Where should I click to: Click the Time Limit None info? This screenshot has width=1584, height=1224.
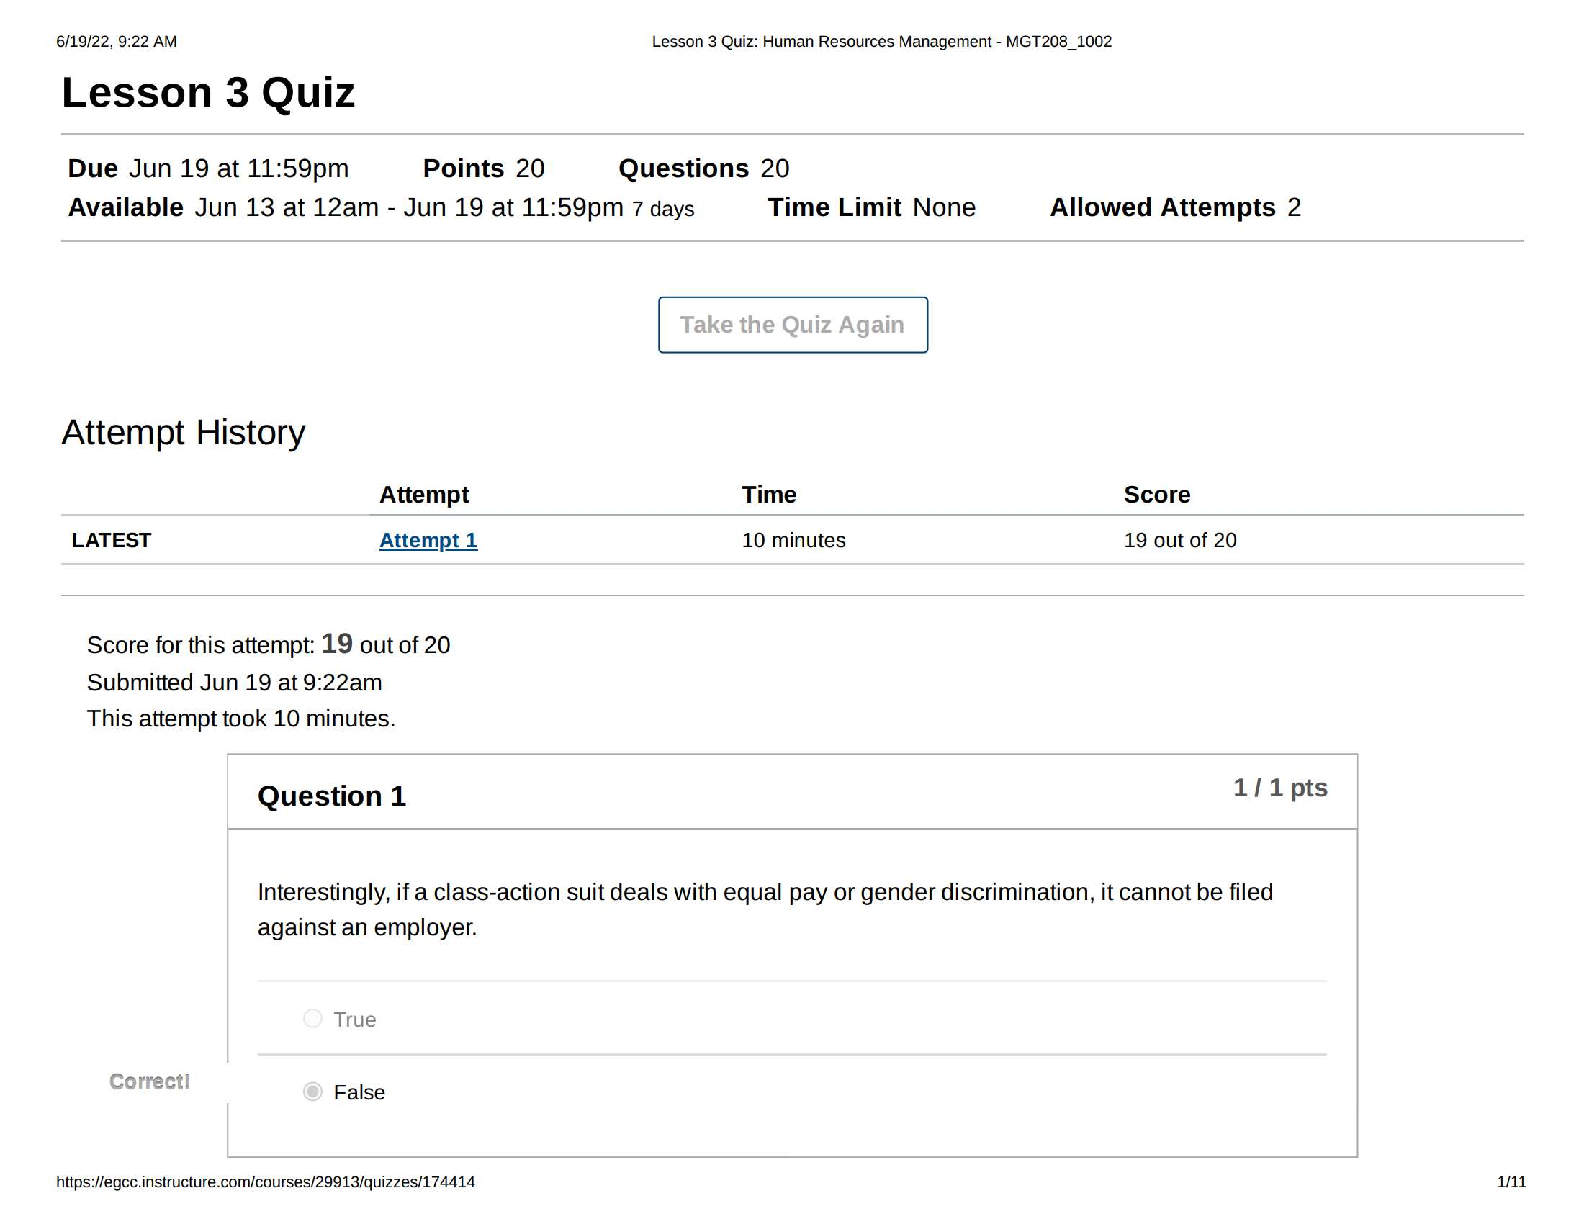click(x=870, y=207)
